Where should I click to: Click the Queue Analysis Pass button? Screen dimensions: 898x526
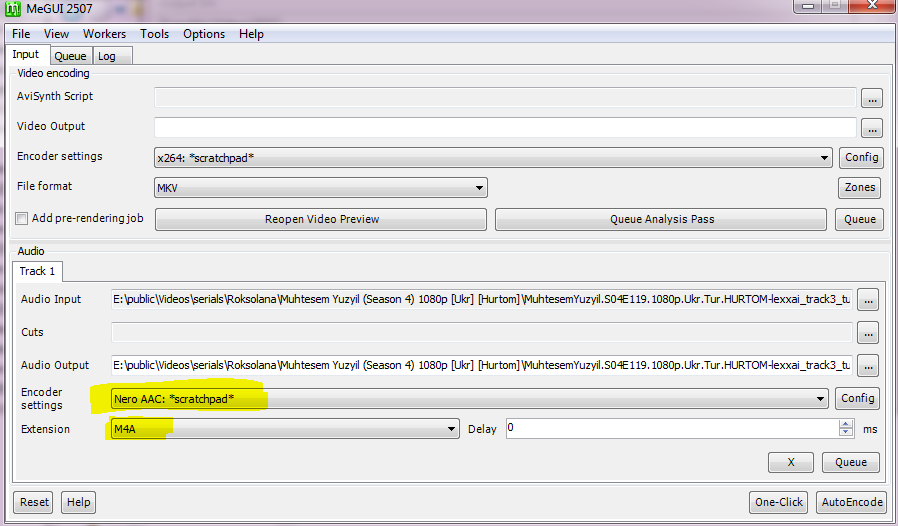point(661,220)
